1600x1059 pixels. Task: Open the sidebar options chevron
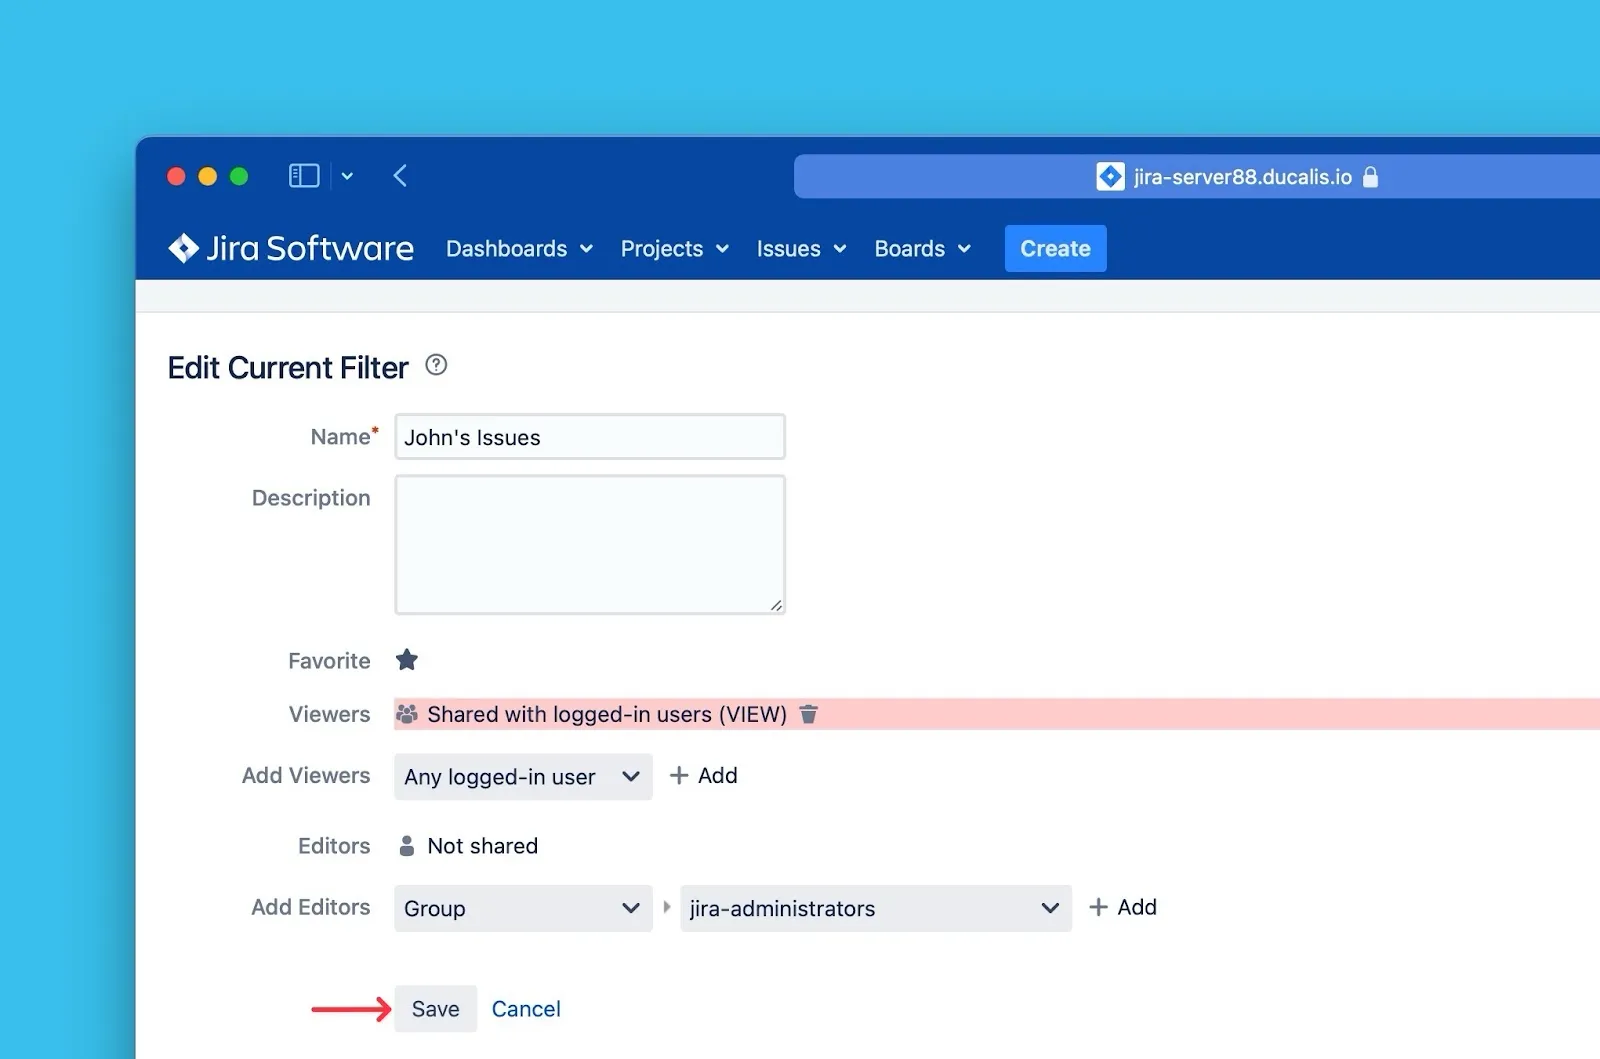point(347,176)
